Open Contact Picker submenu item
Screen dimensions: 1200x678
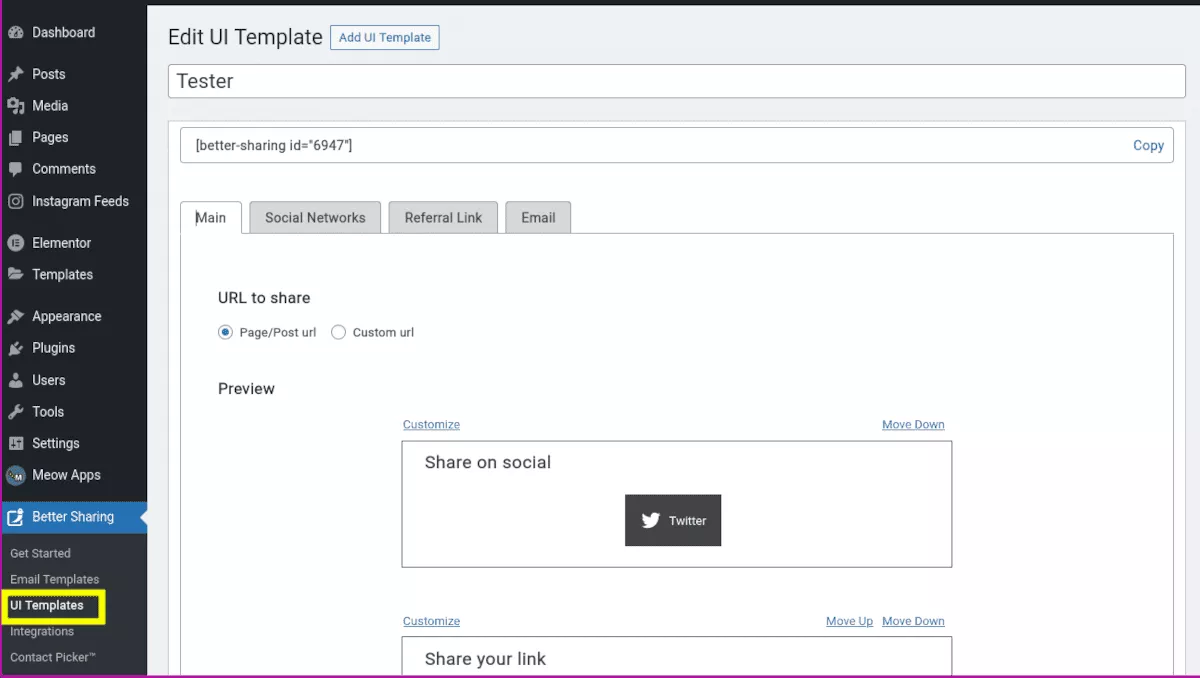click(x=53, y=657)
